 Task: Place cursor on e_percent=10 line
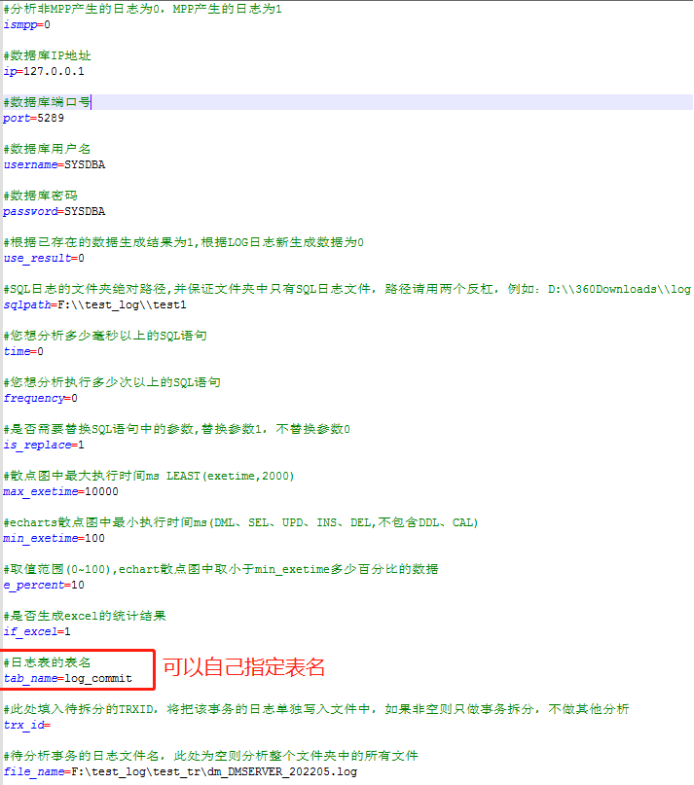(x=44, y=585)
